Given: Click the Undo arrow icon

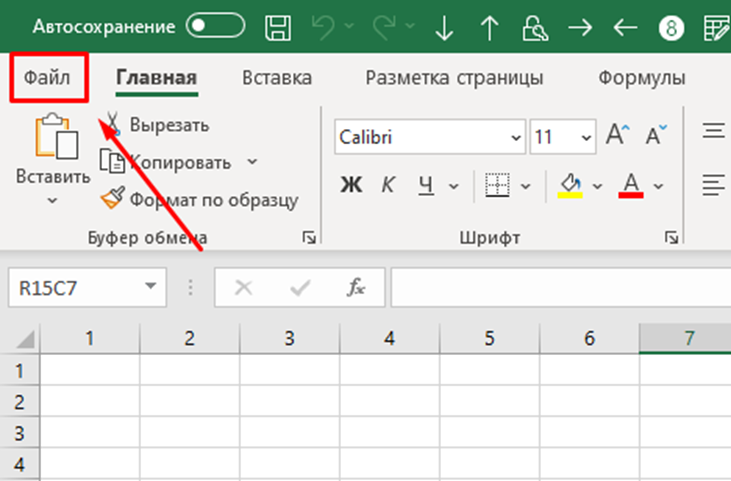Looking at the screenshot, I should point(323,27).
